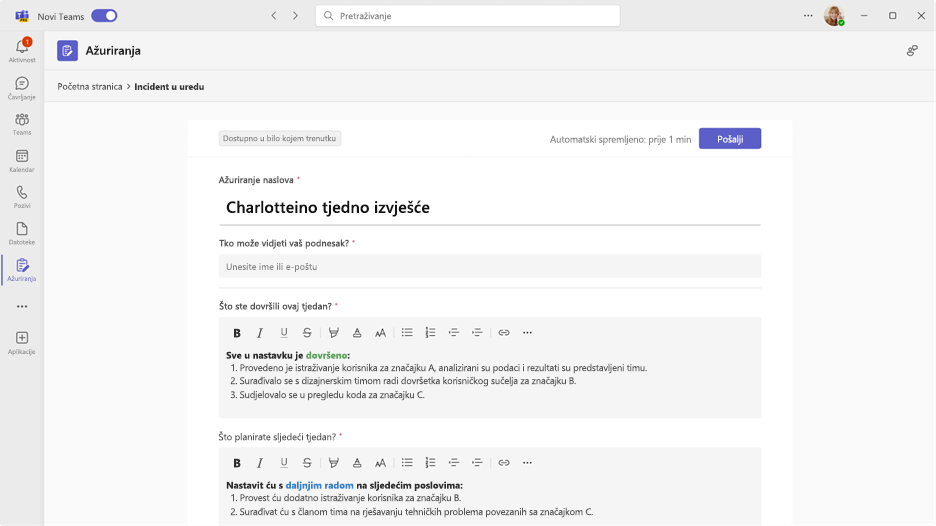The width and height of the screenshot is (936, 526).
Task: Open Pozivi calls in the sidebar
Action: [x=22, y=197]
